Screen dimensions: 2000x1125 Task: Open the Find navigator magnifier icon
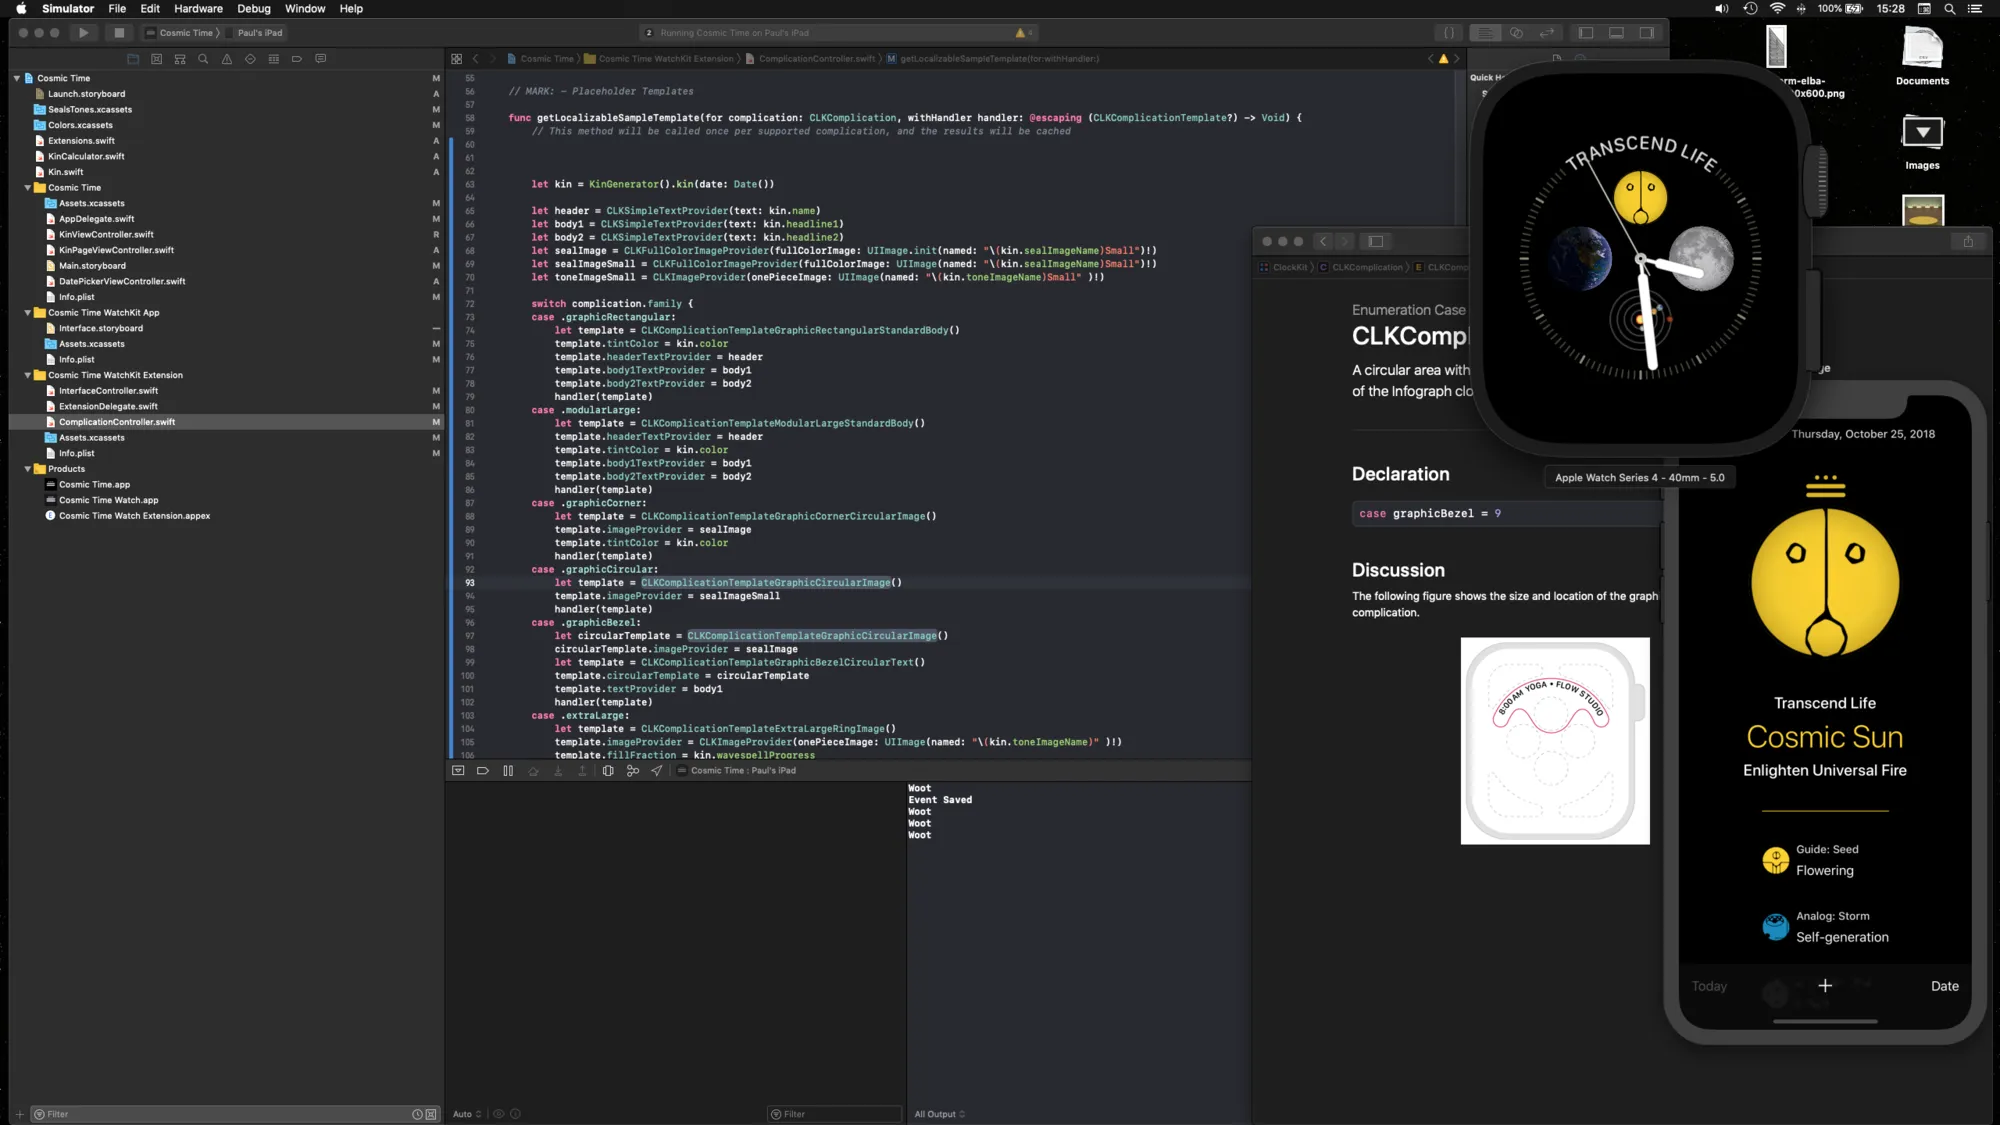click(x=203, y=59)
